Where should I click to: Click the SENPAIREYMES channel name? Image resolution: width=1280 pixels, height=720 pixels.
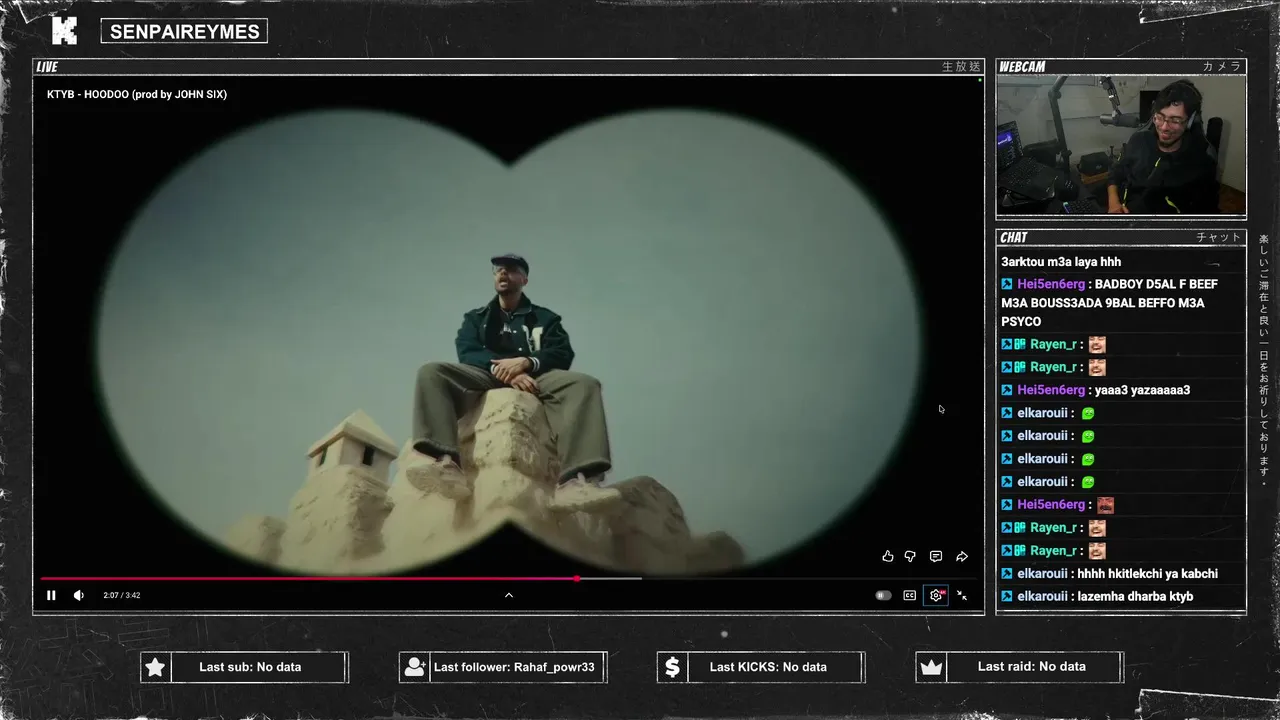tap(184, 32)
